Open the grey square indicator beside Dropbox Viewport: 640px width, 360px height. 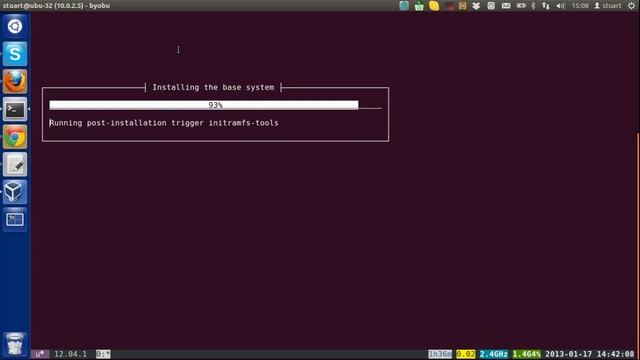(491, 6)
